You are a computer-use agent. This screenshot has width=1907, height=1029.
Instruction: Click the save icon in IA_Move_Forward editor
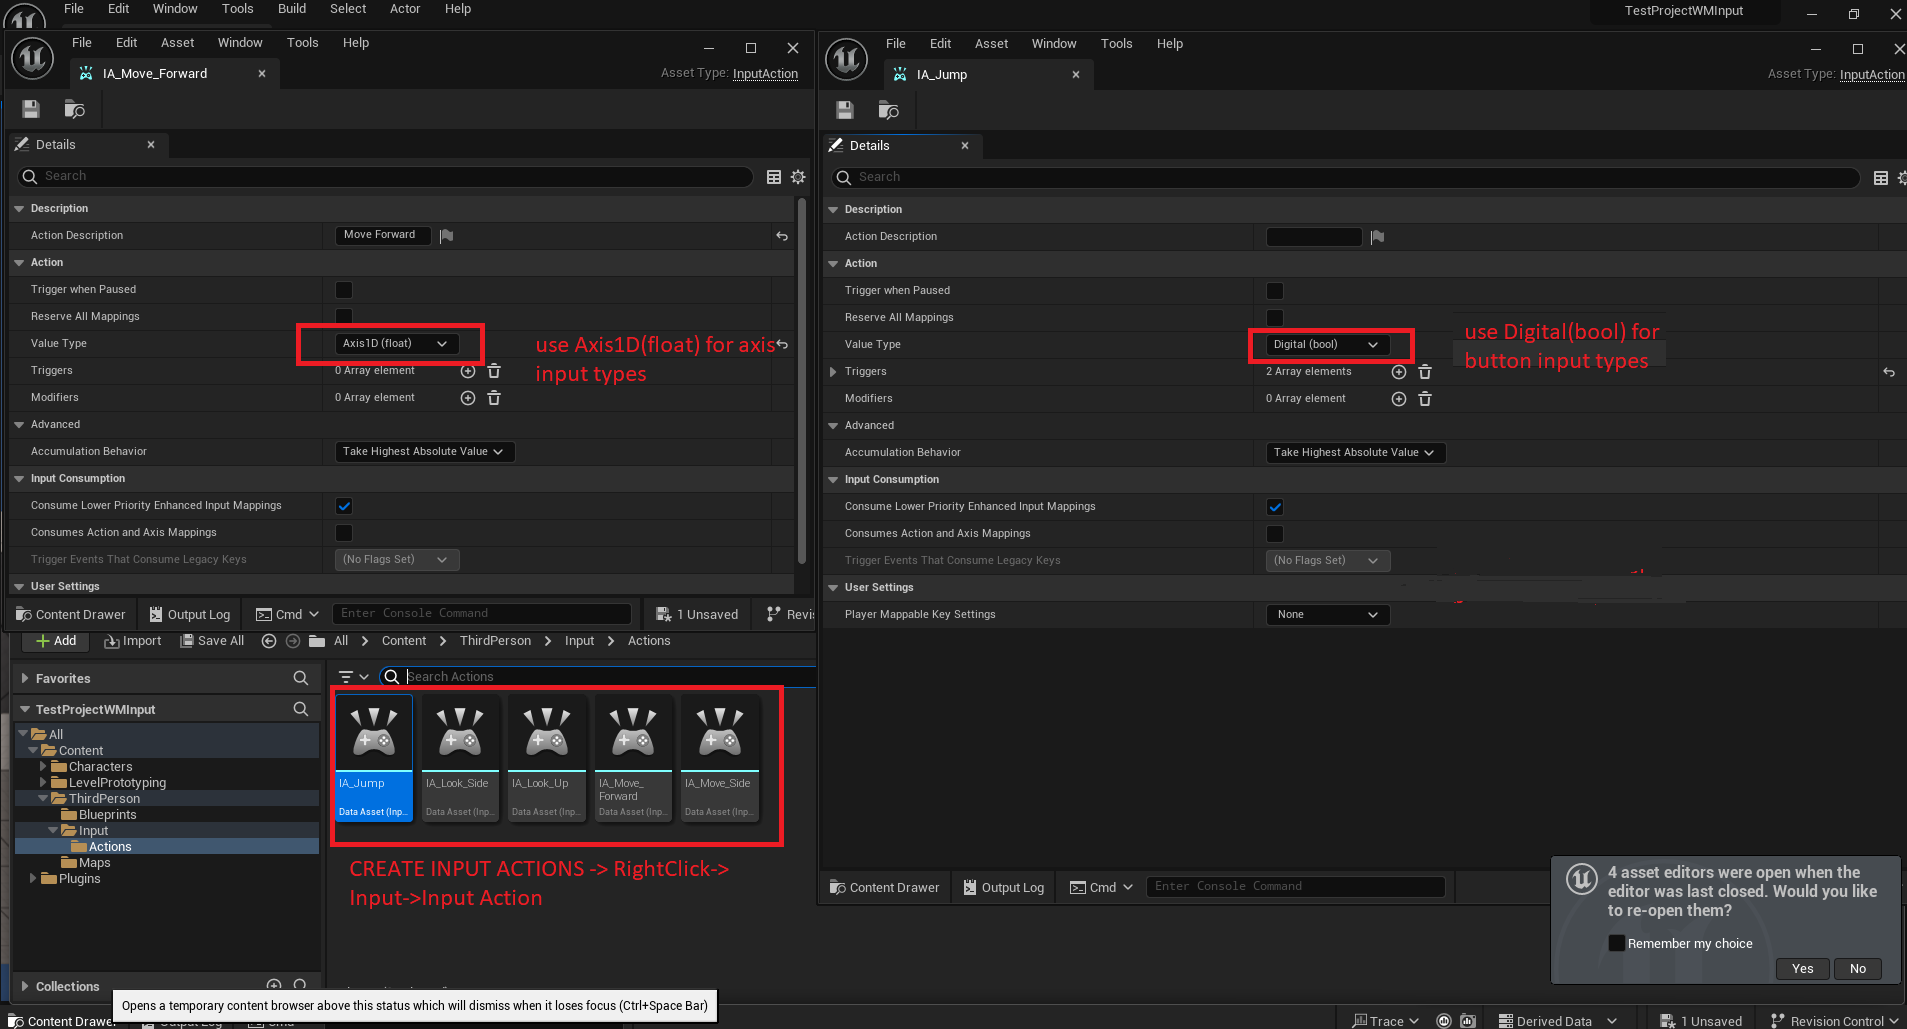(x=31, y=109)
